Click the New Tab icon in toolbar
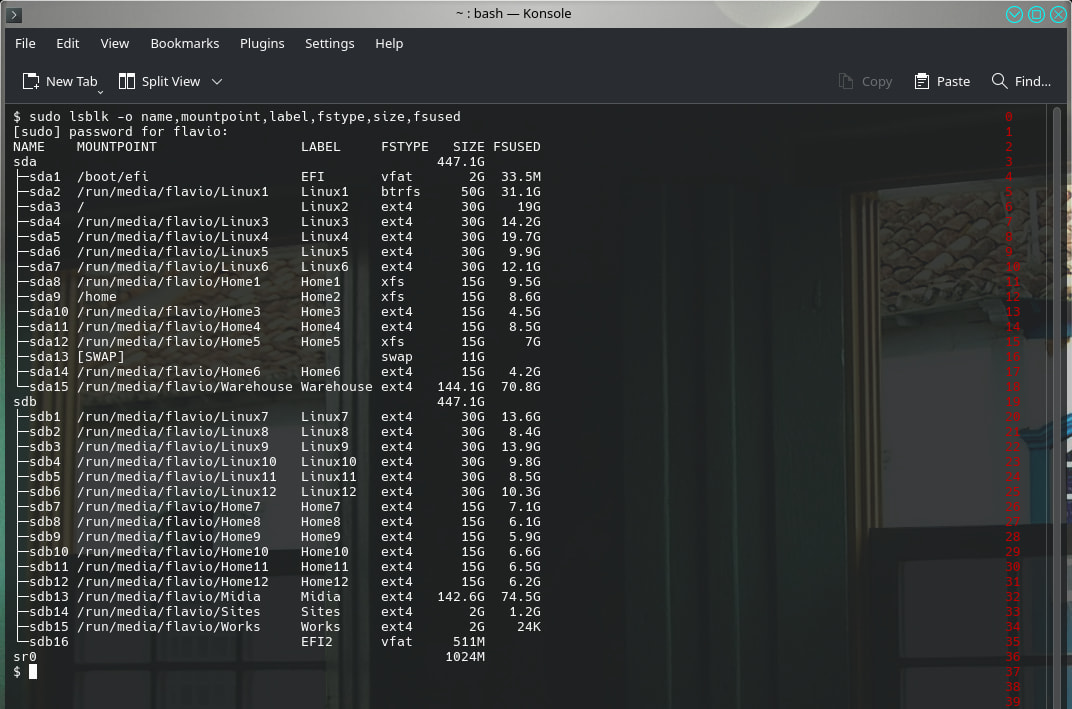The width and height of the screenshot is (1072, 709). [x=31, y=81]
